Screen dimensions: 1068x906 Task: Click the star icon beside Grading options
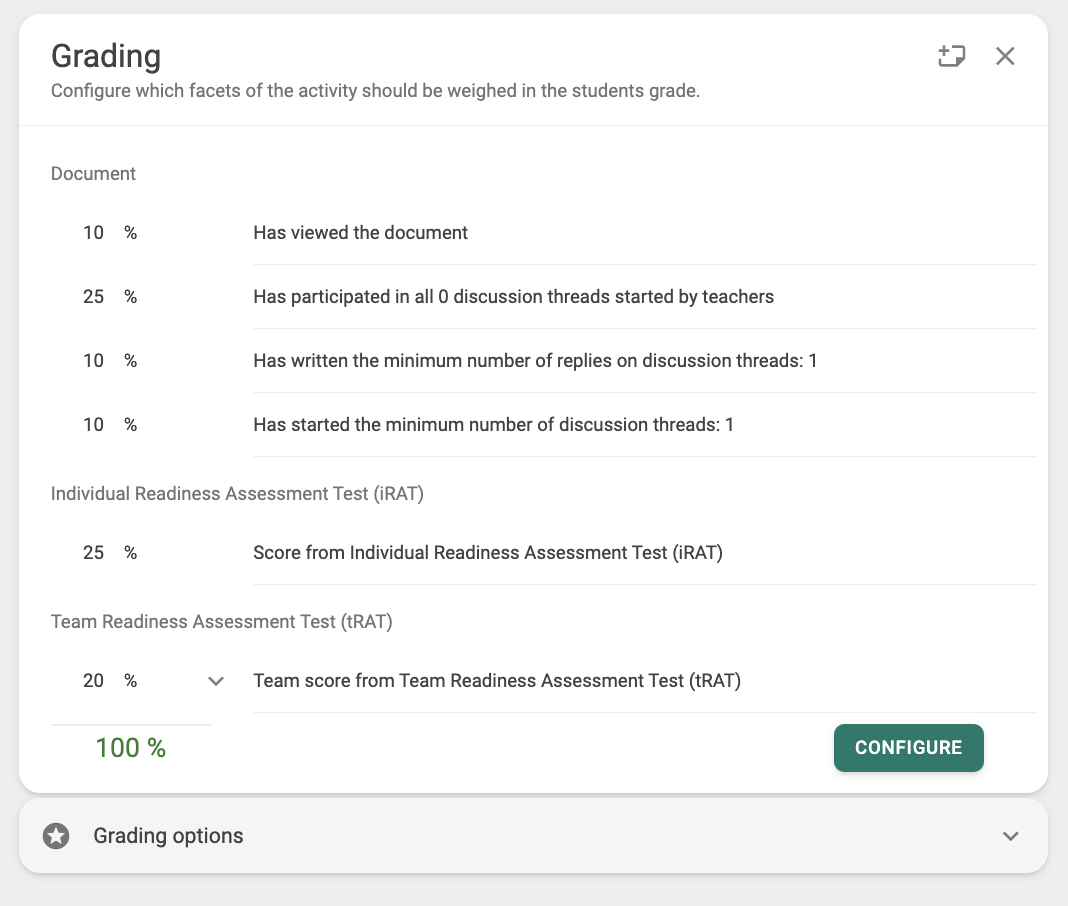pos(57,836)
